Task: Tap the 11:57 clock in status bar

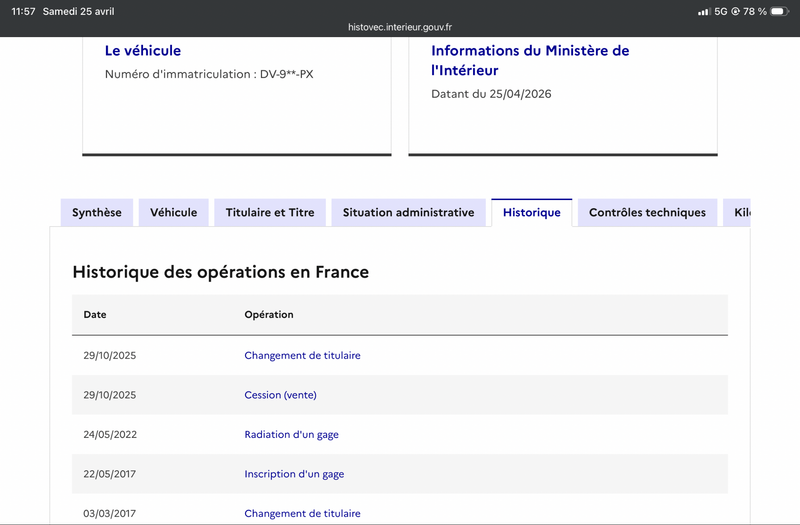Action: click(23, 11)
